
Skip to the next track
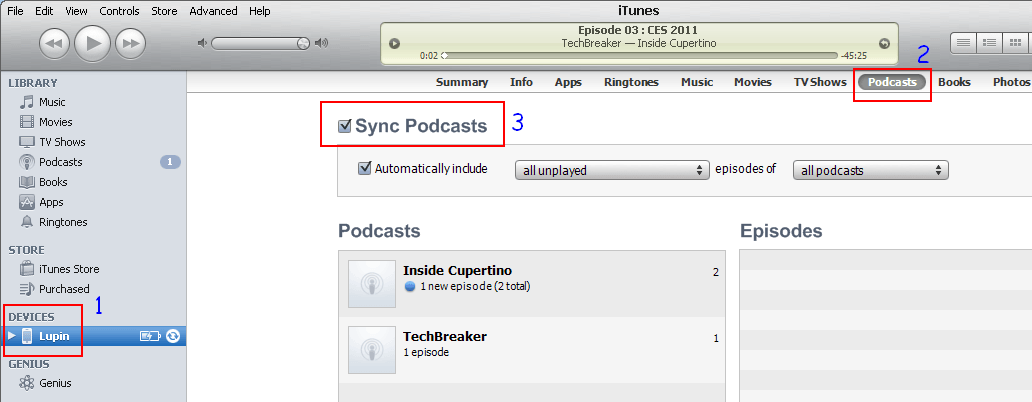(131, 42)
